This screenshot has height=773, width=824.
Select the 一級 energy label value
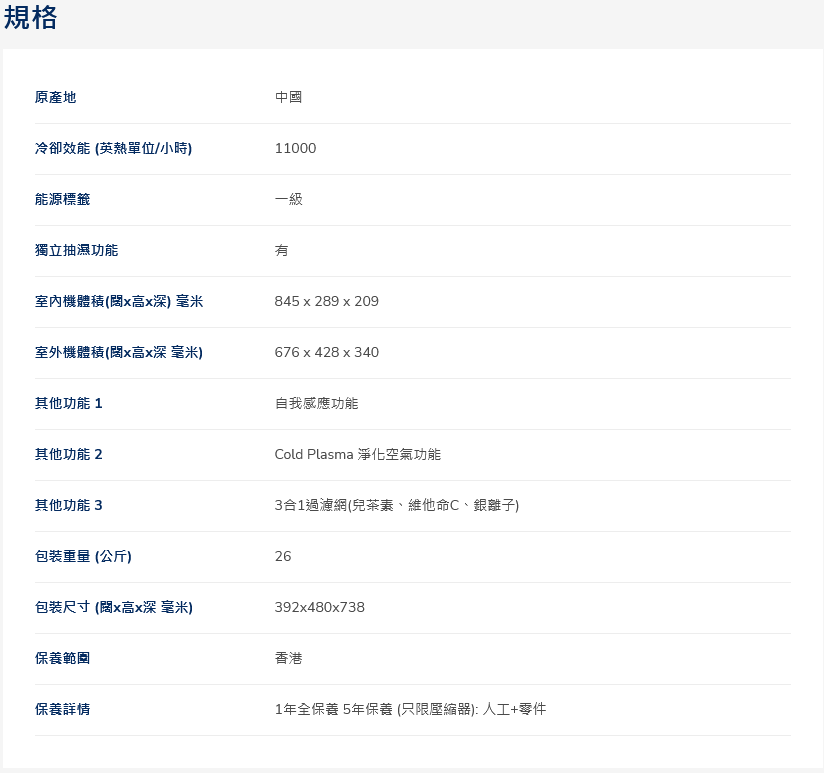[x=288, y=199]
